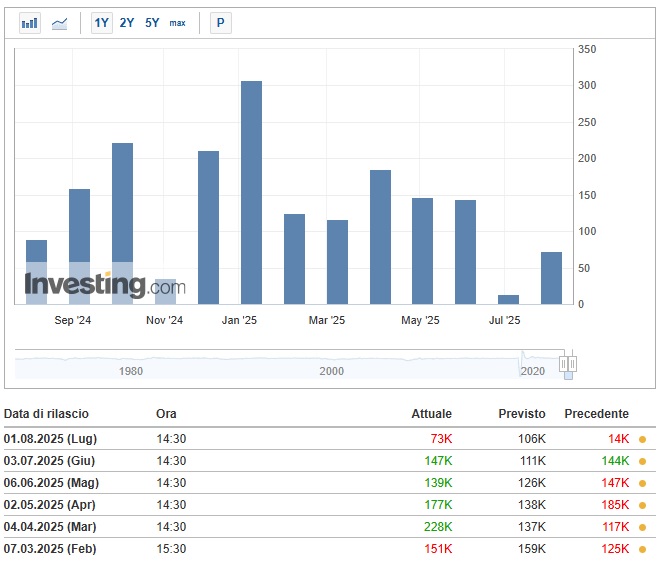This screenshot has height=574, width=665.
Task: Click orange dot in 07.03.2025 row
Action: tap(642, 549)
